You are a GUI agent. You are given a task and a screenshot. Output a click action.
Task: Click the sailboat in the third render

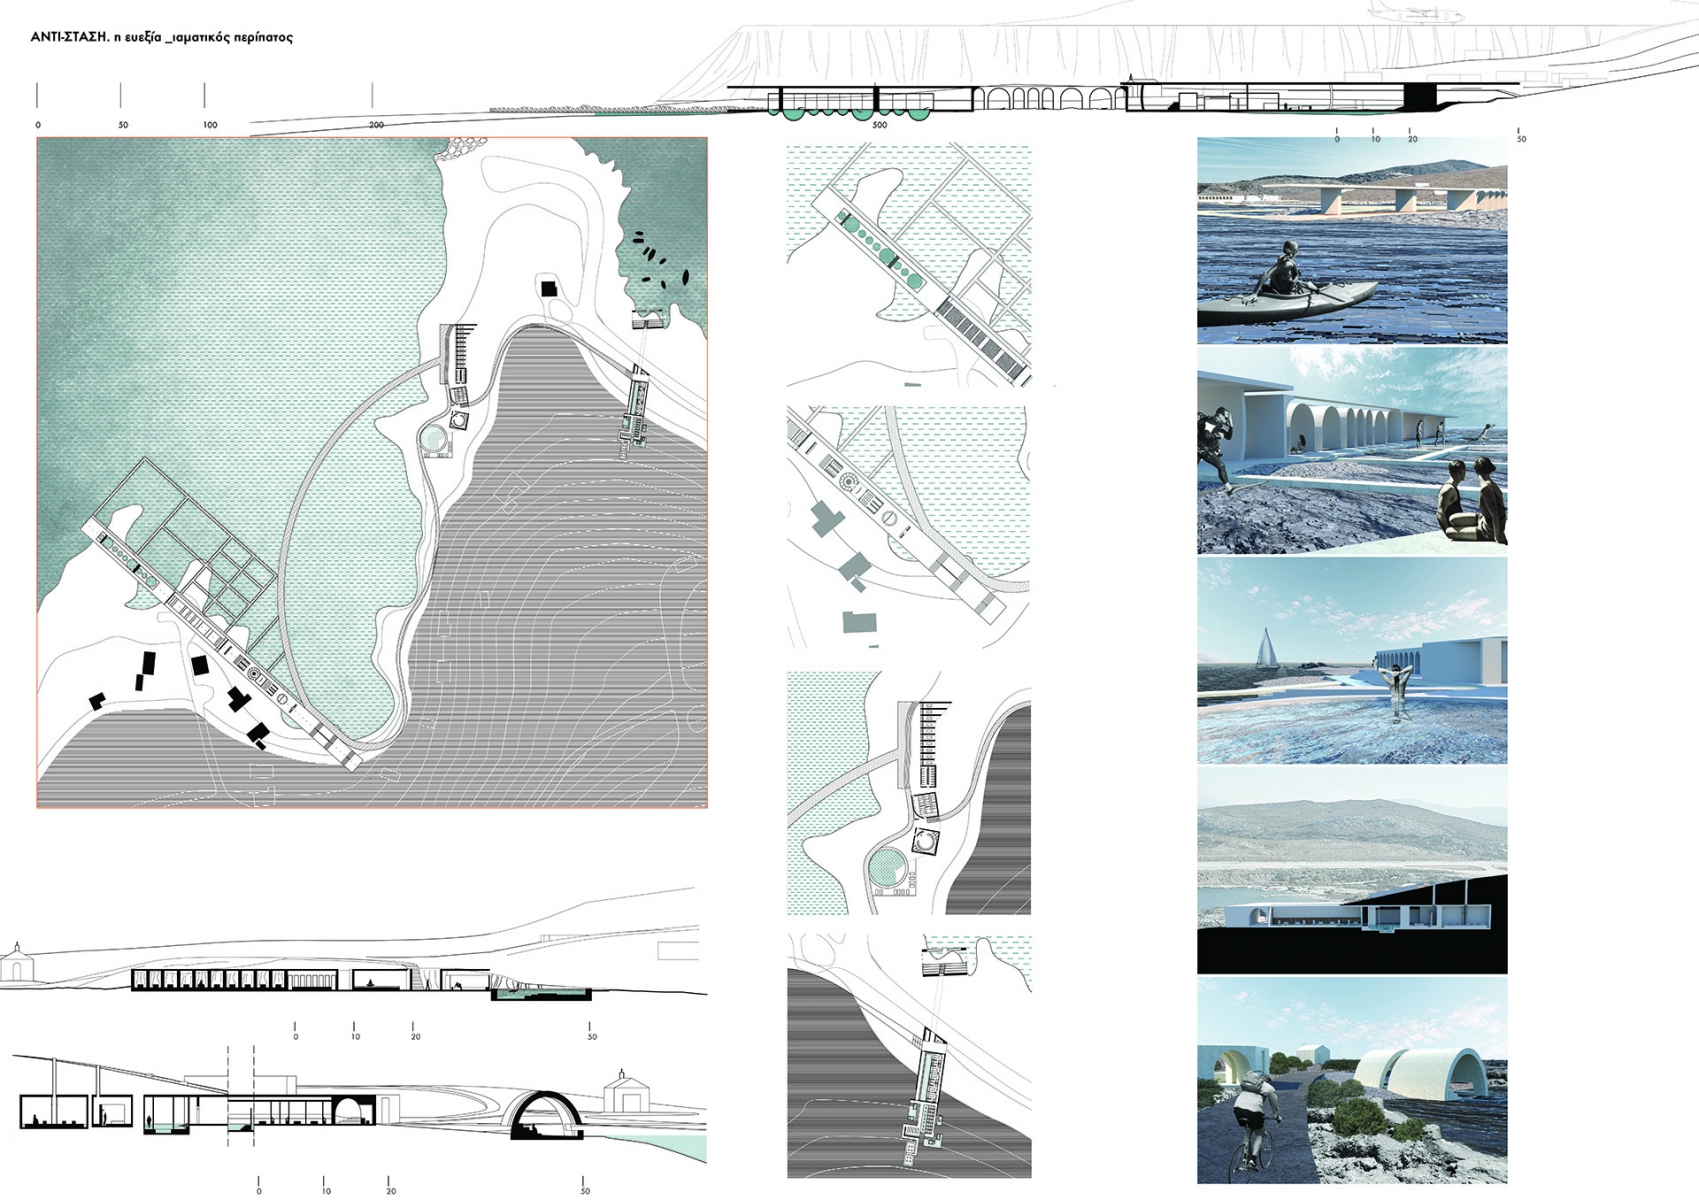[x=1267, y=648]
